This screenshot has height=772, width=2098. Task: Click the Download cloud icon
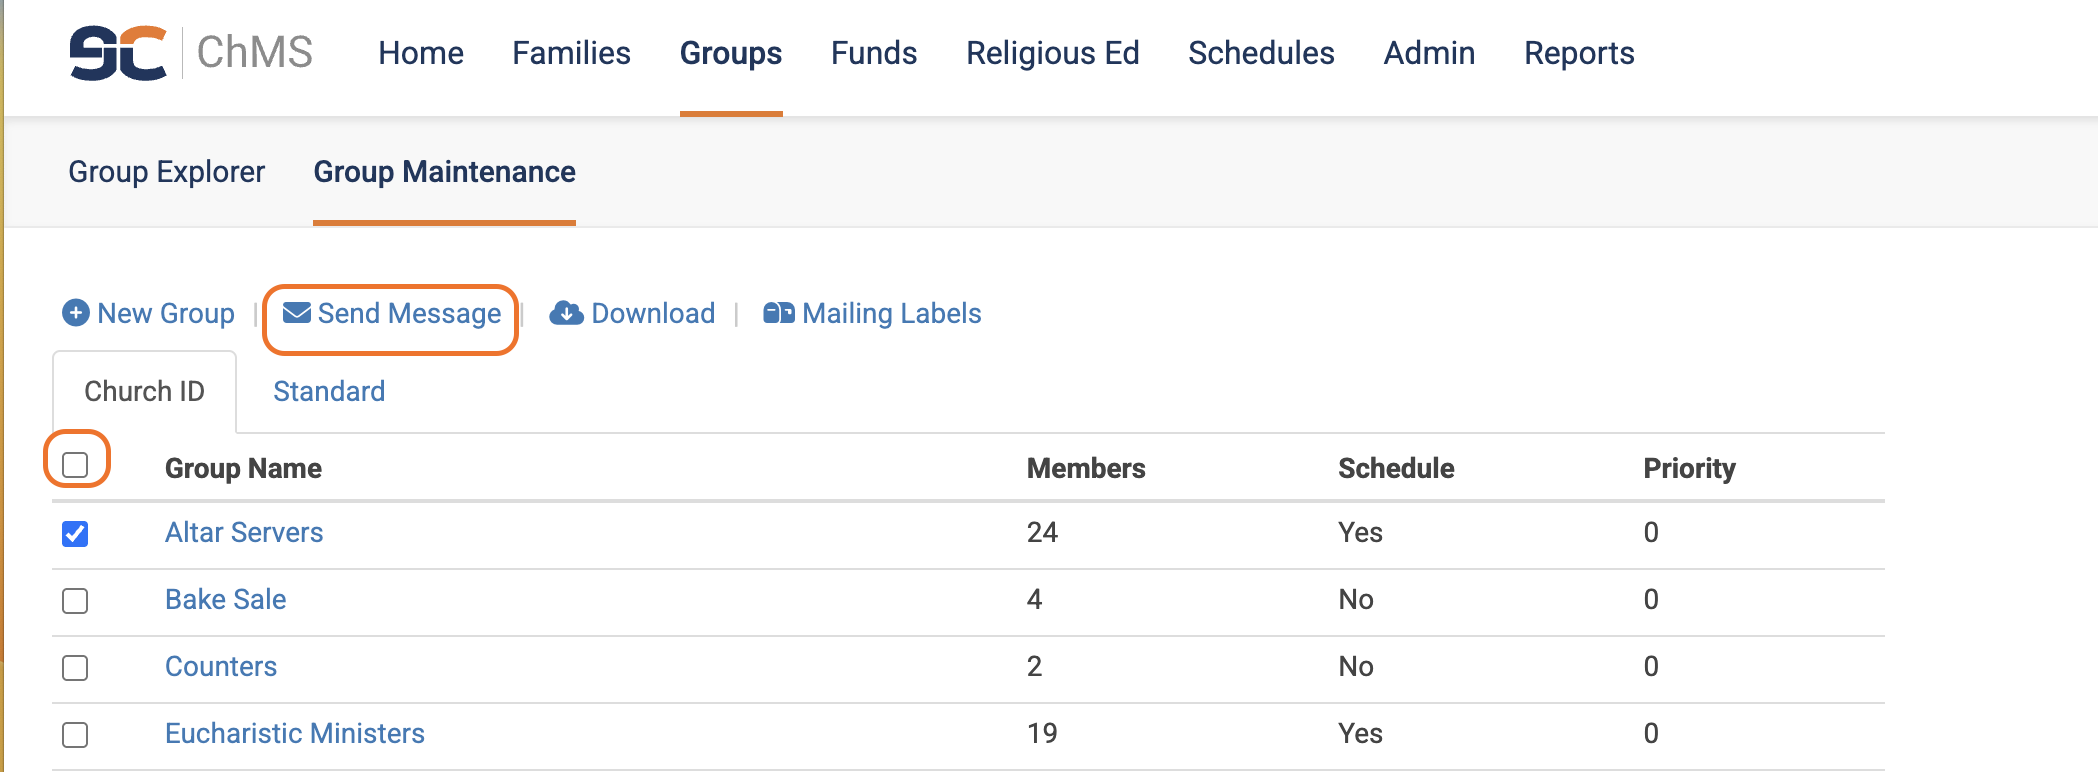tap(567, 313)
